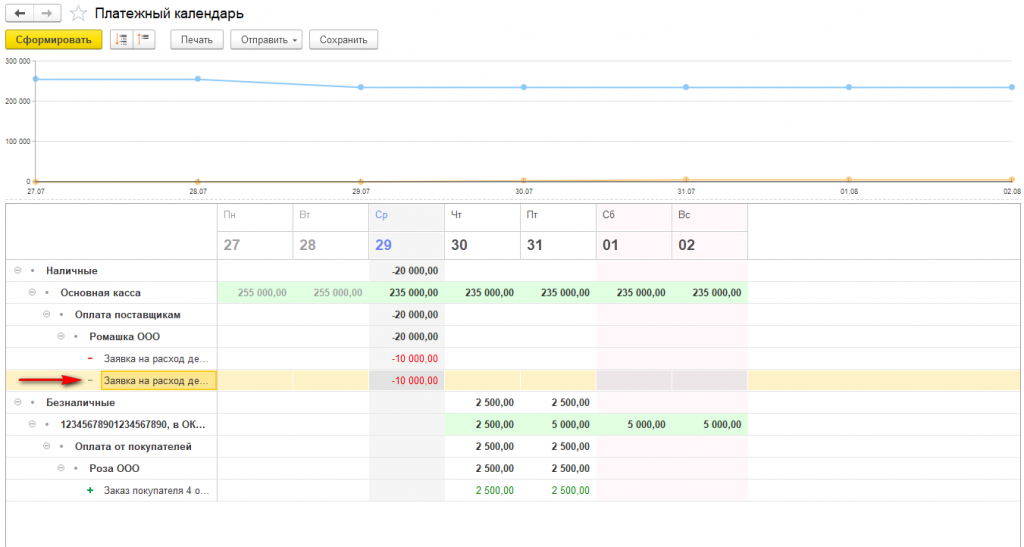Collapse the Ромашка ООО group

61,337
